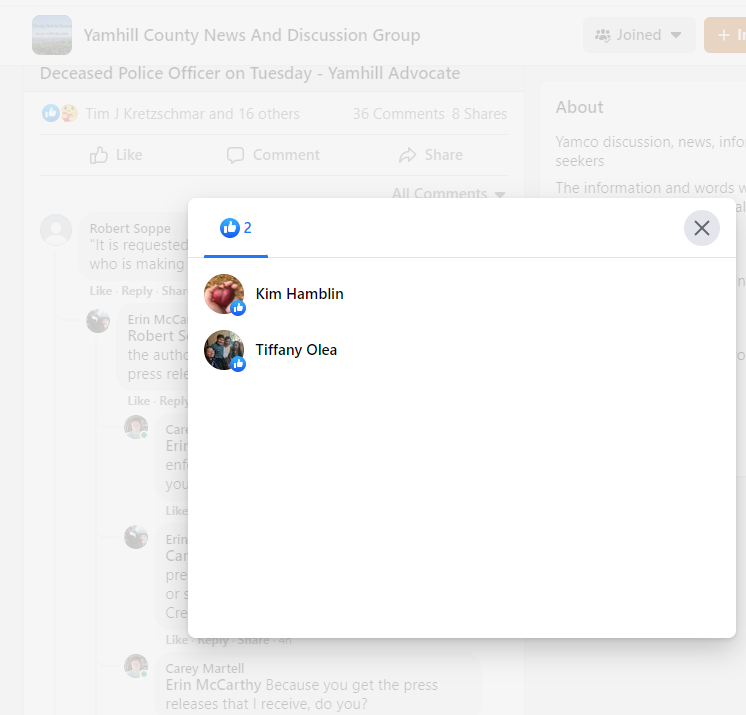Click Robert Soppe's default avatar
746x715 pixels.
(x=56, y=229)
